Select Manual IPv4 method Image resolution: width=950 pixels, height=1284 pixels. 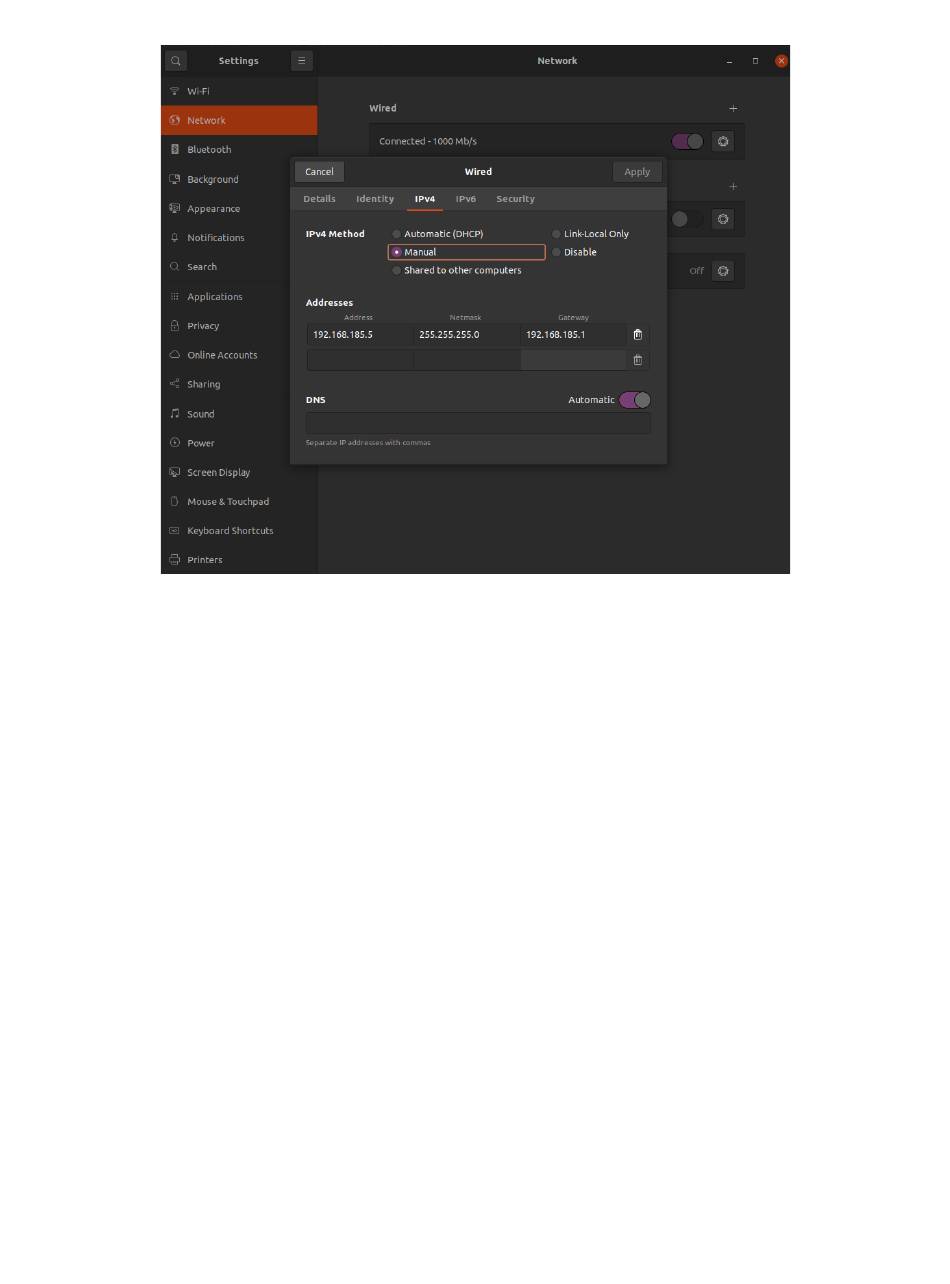pyautogui.click(x=466, y=252)
